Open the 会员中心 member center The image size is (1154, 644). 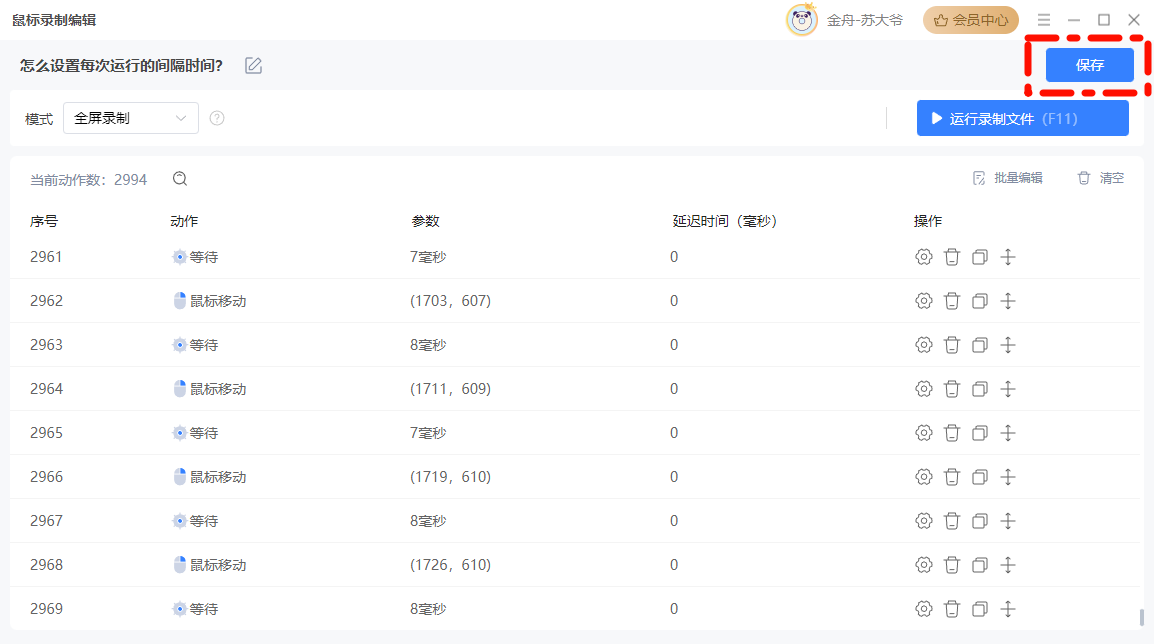(970, 20)
